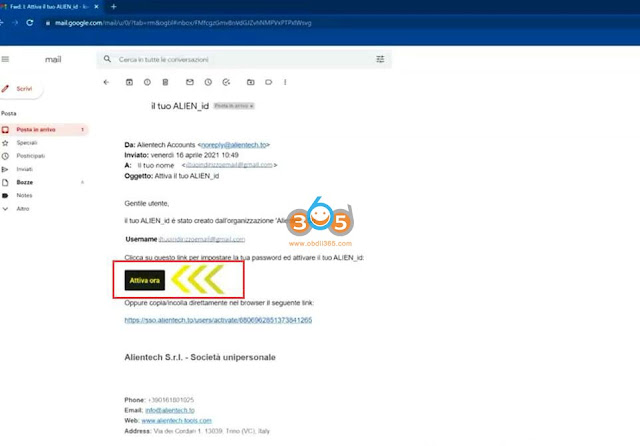Screen dimensions: 640x446
Task: Move email to folder icon
Action: click(x=251, y=82)
